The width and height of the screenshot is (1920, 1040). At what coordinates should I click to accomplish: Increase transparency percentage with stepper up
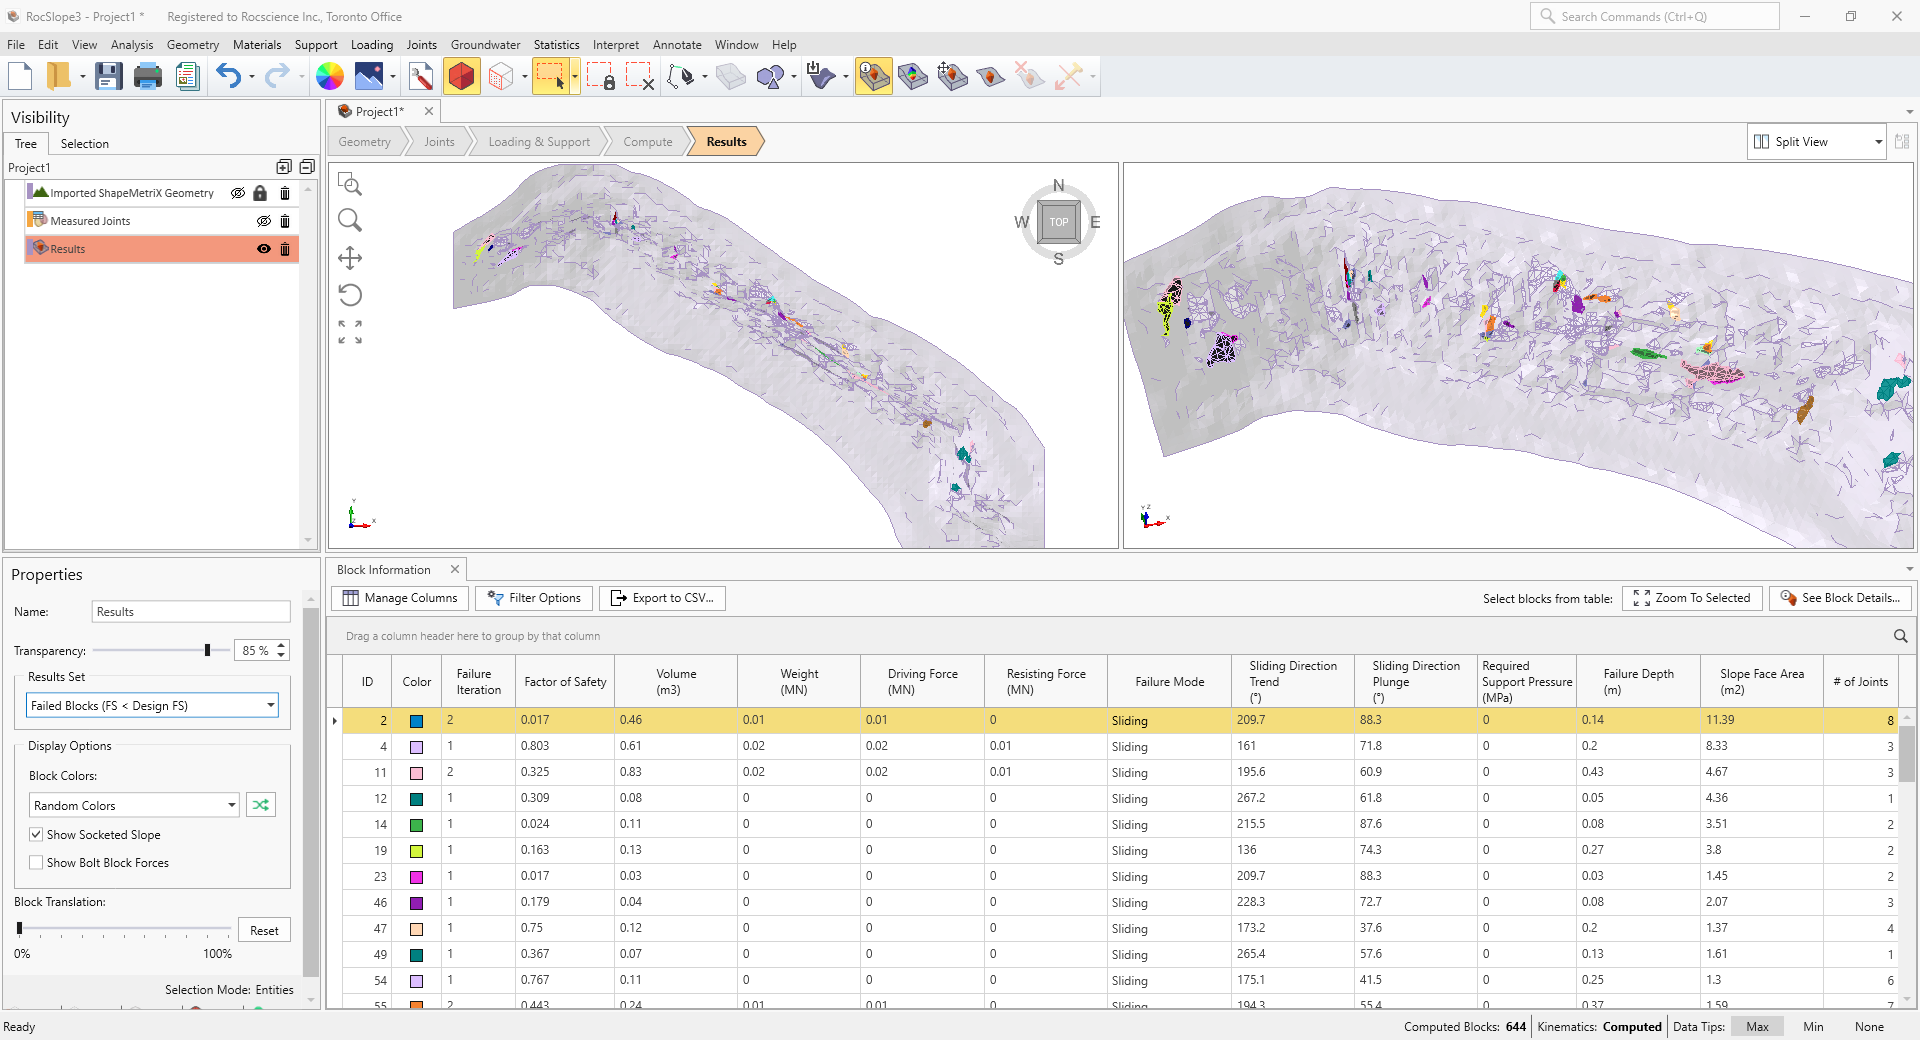click(282, 645)
